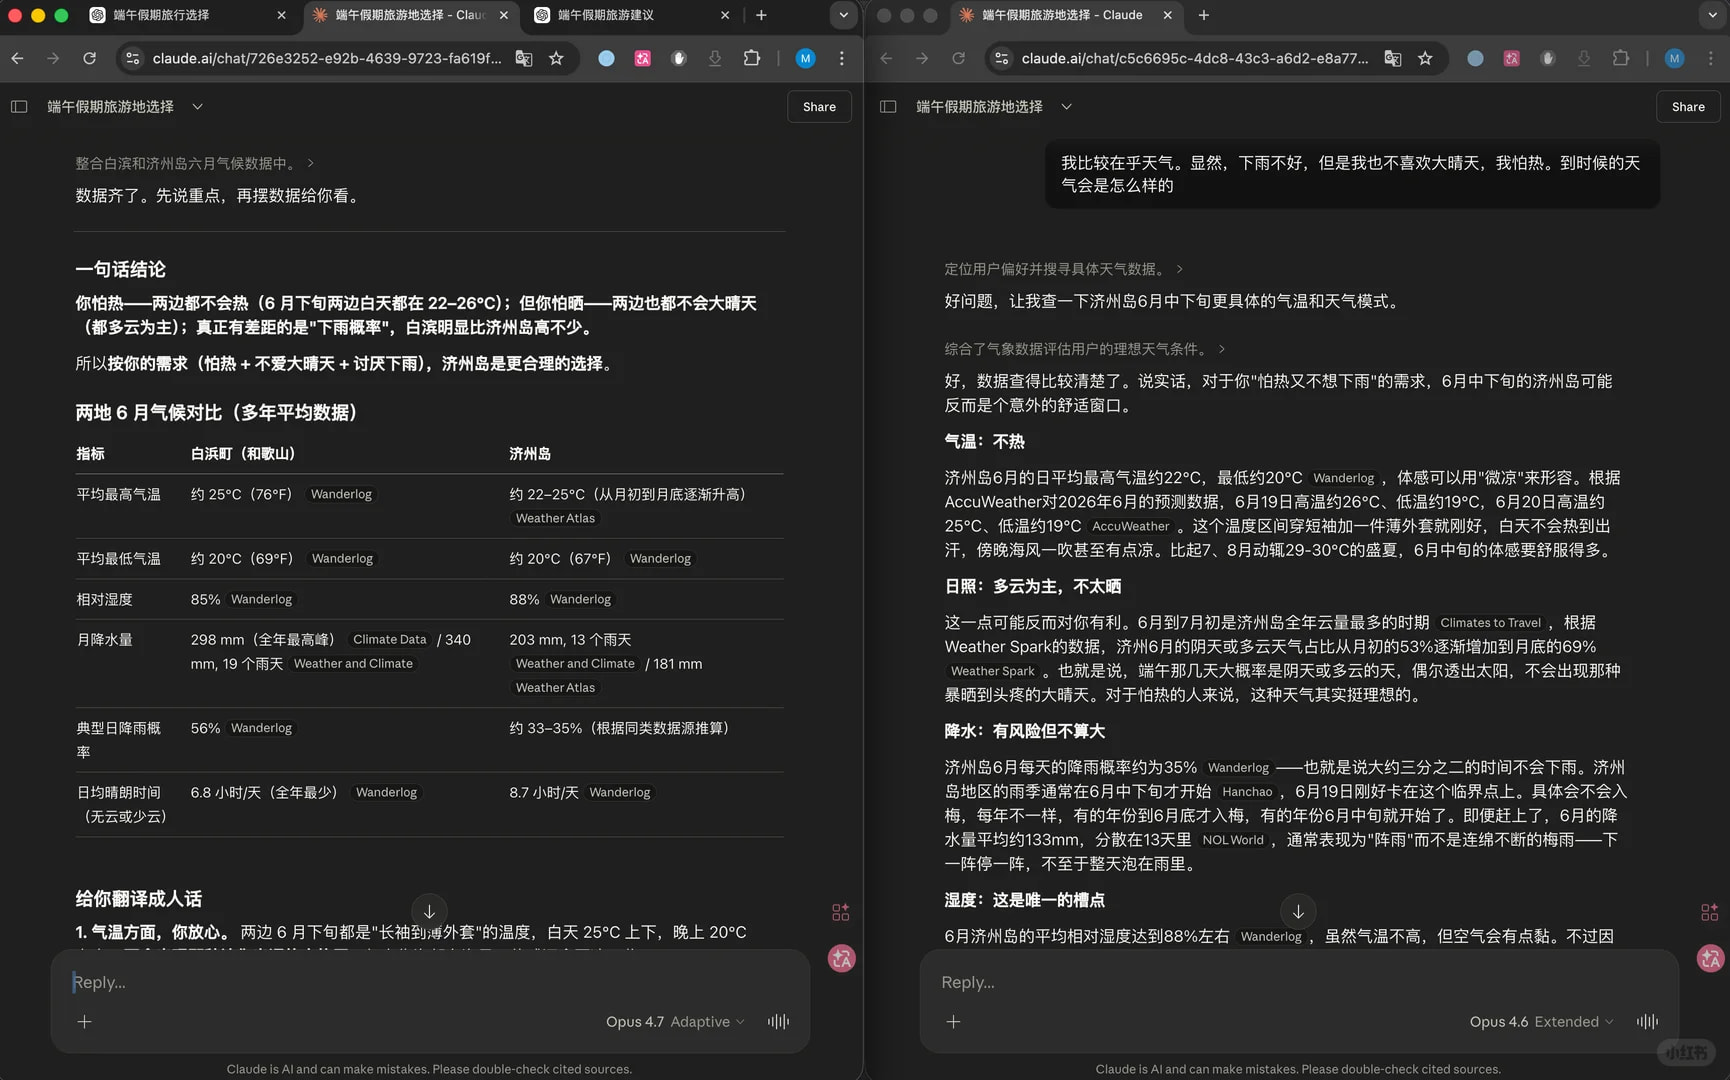Screen dimensions: 1730x1080
Task: Bookmark page star in left browser
Action: [556, 58]
